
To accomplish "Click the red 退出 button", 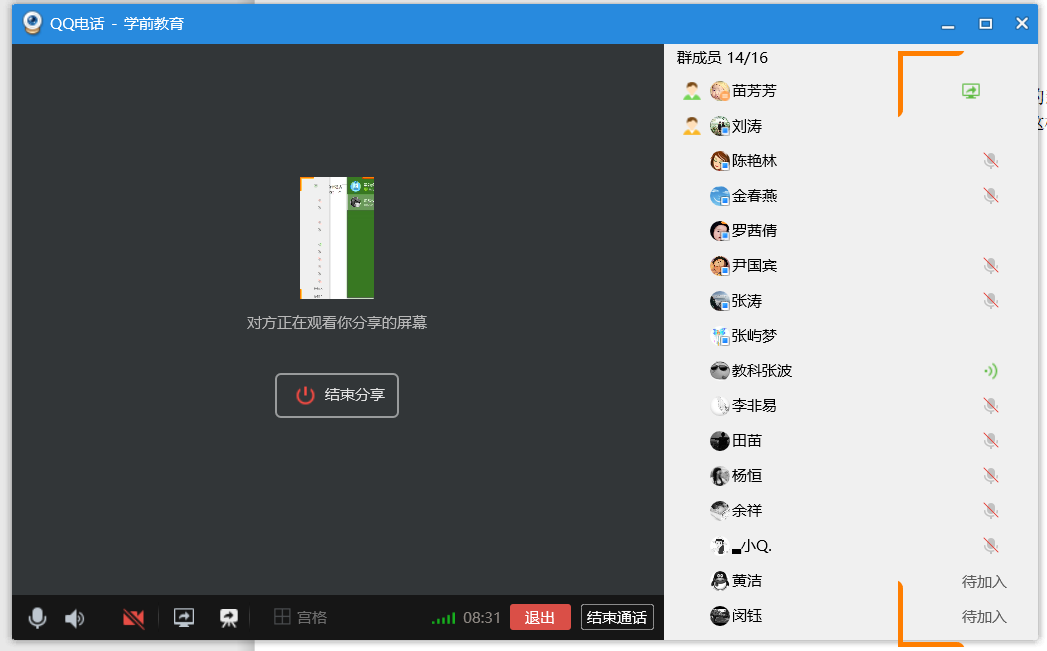I will click(540, 618).
